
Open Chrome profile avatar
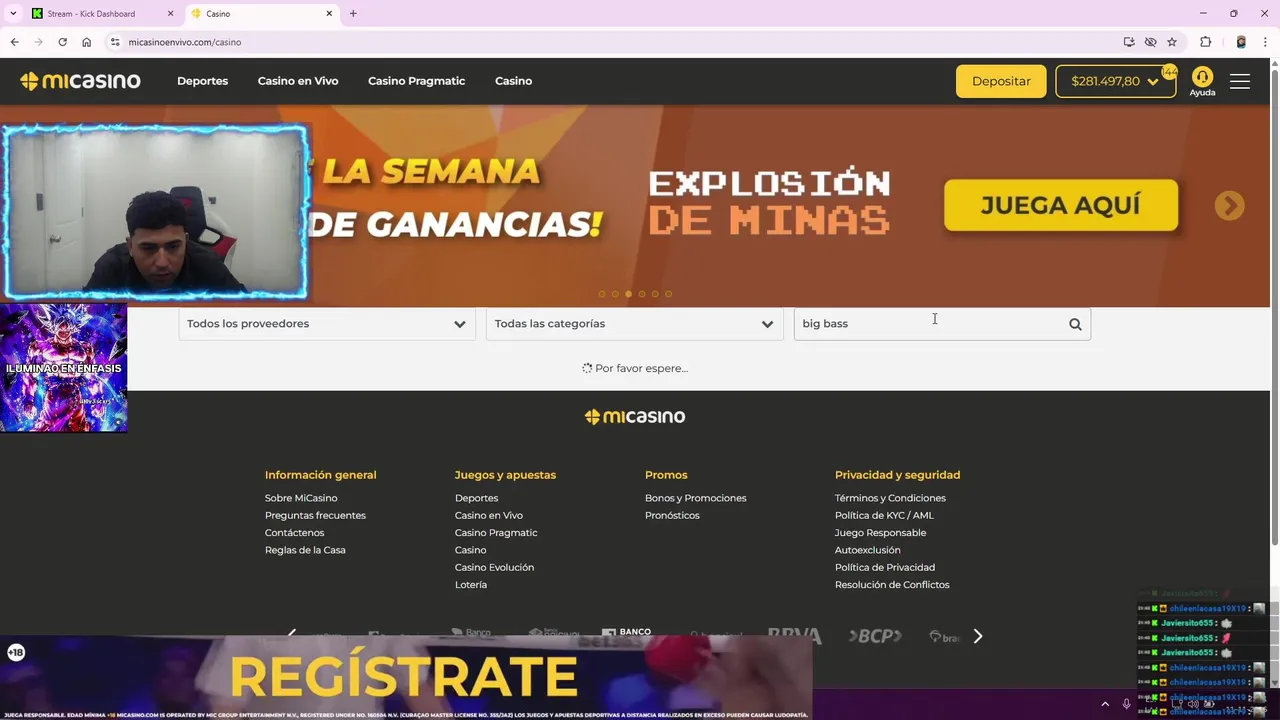[1241, 42]
